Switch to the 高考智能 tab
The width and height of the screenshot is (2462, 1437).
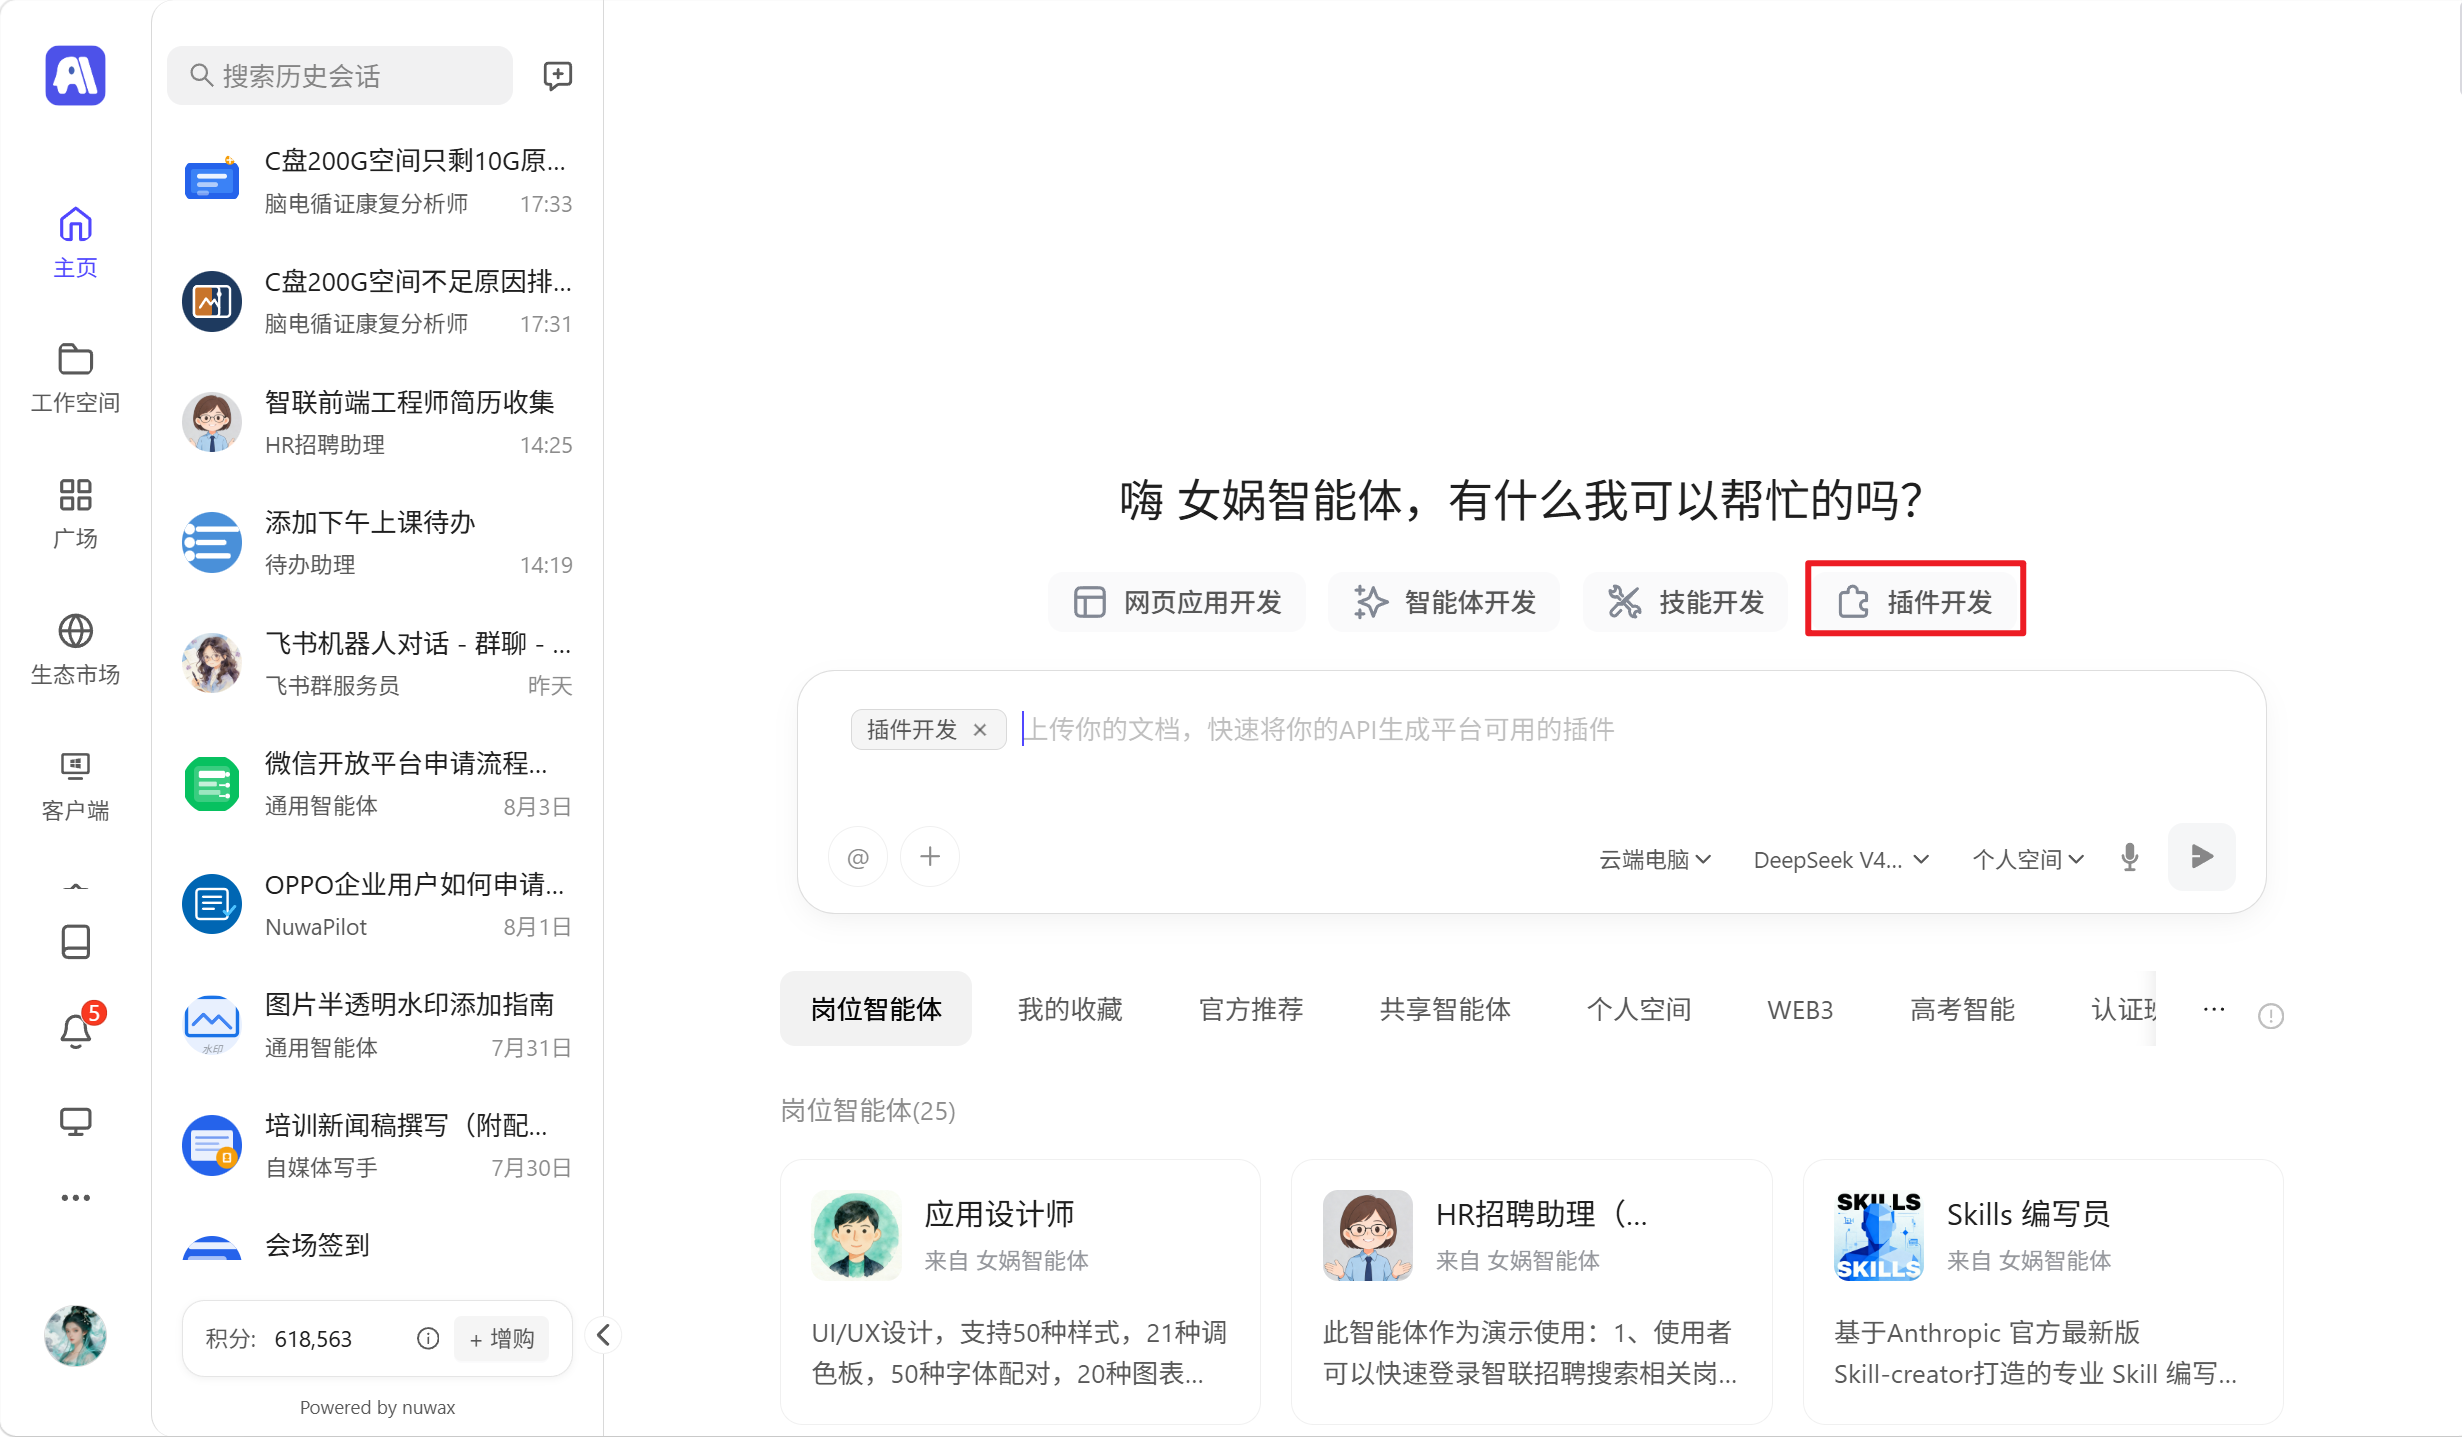coord(1962,1009)
